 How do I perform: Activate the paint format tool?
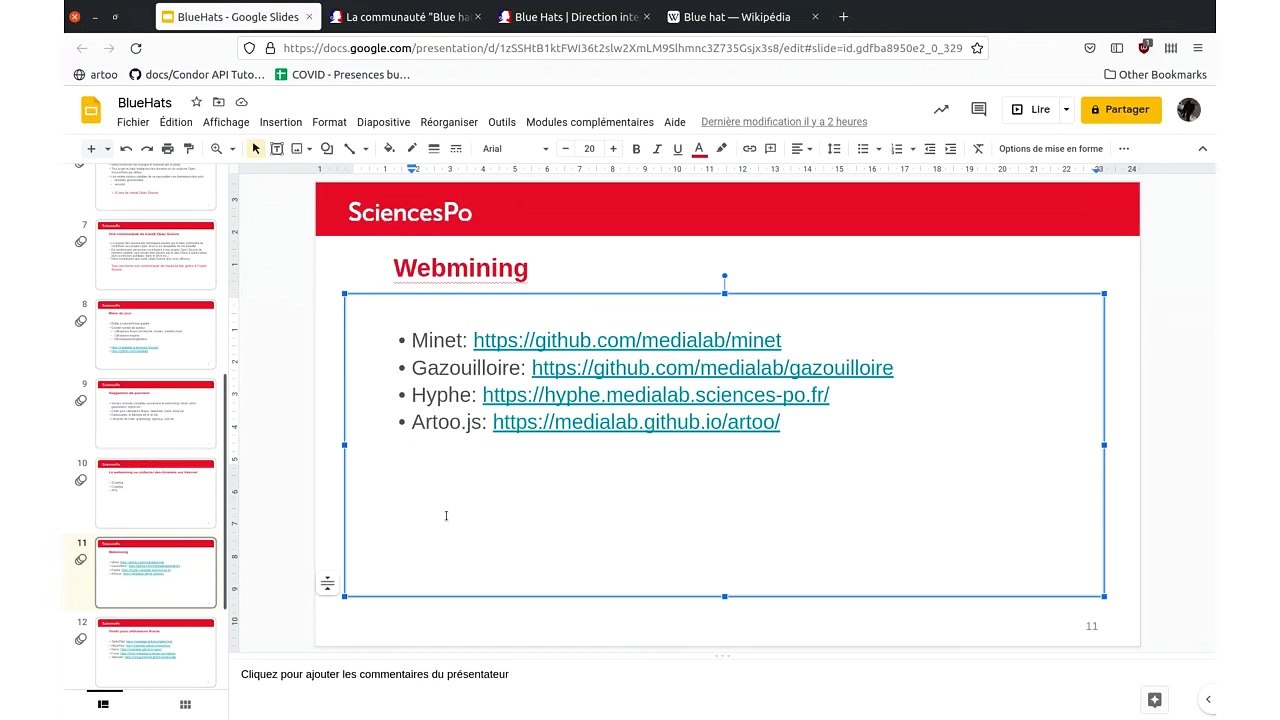[189, 149]
